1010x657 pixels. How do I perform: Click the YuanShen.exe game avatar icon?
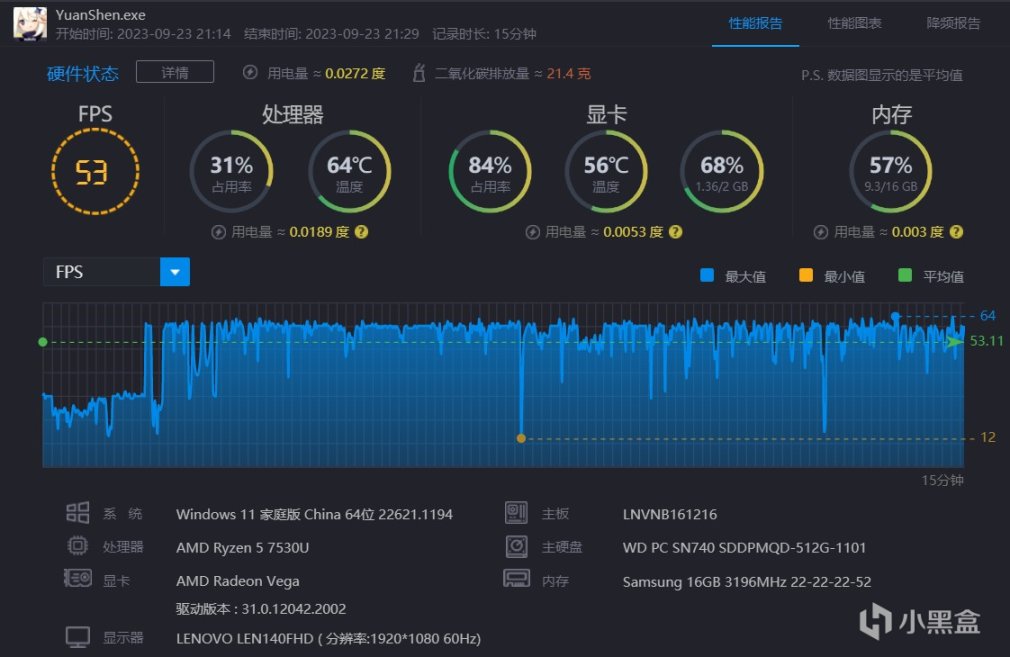pos(30,24)
